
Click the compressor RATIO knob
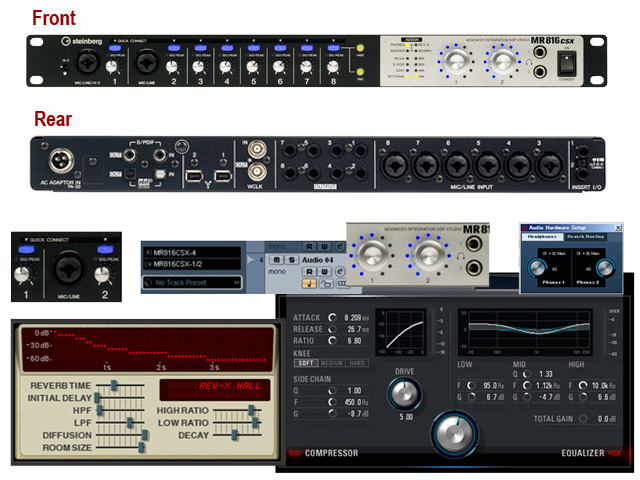tap(333, 340)
